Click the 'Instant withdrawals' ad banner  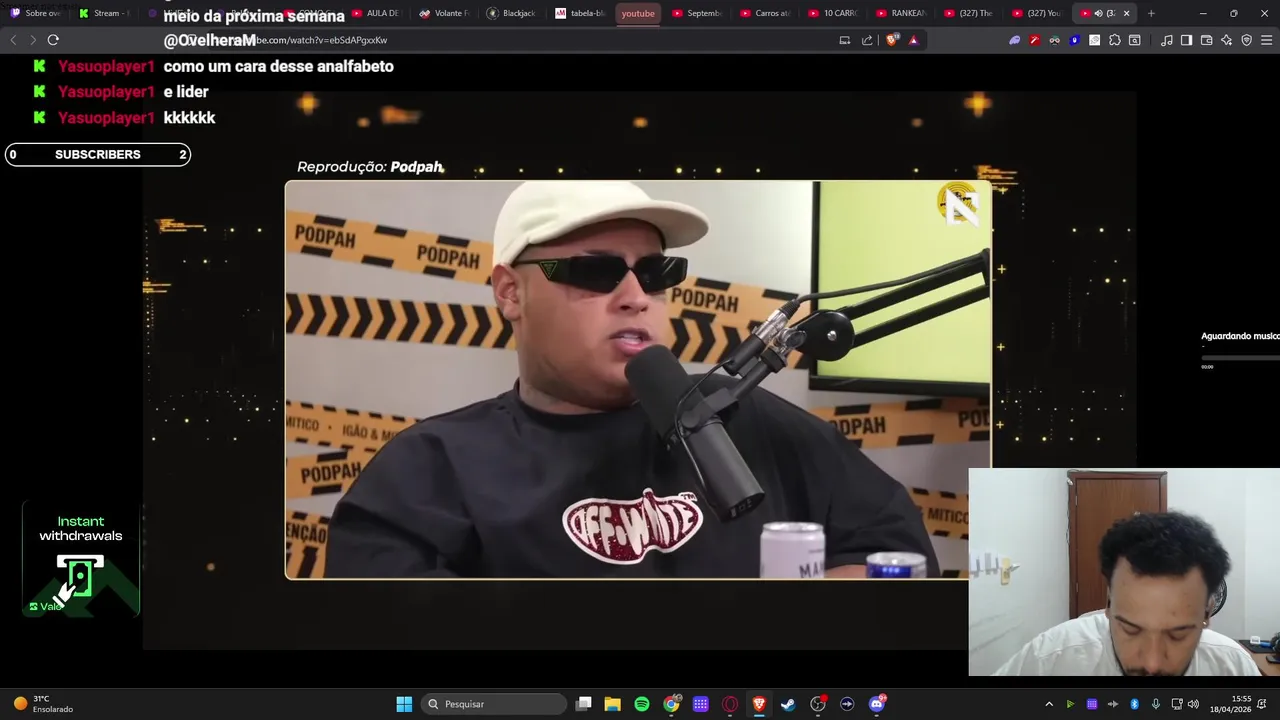81,558
